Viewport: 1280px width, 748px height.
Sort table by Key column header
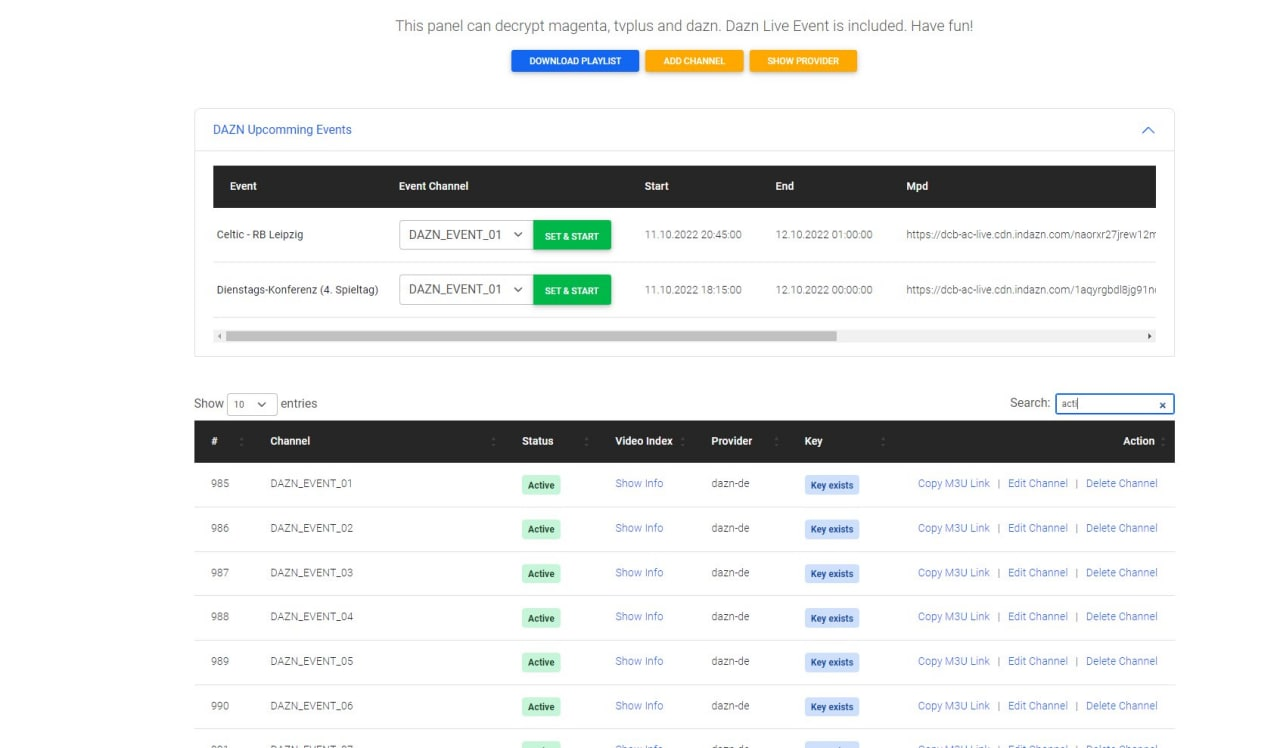[x=842, y=441]
